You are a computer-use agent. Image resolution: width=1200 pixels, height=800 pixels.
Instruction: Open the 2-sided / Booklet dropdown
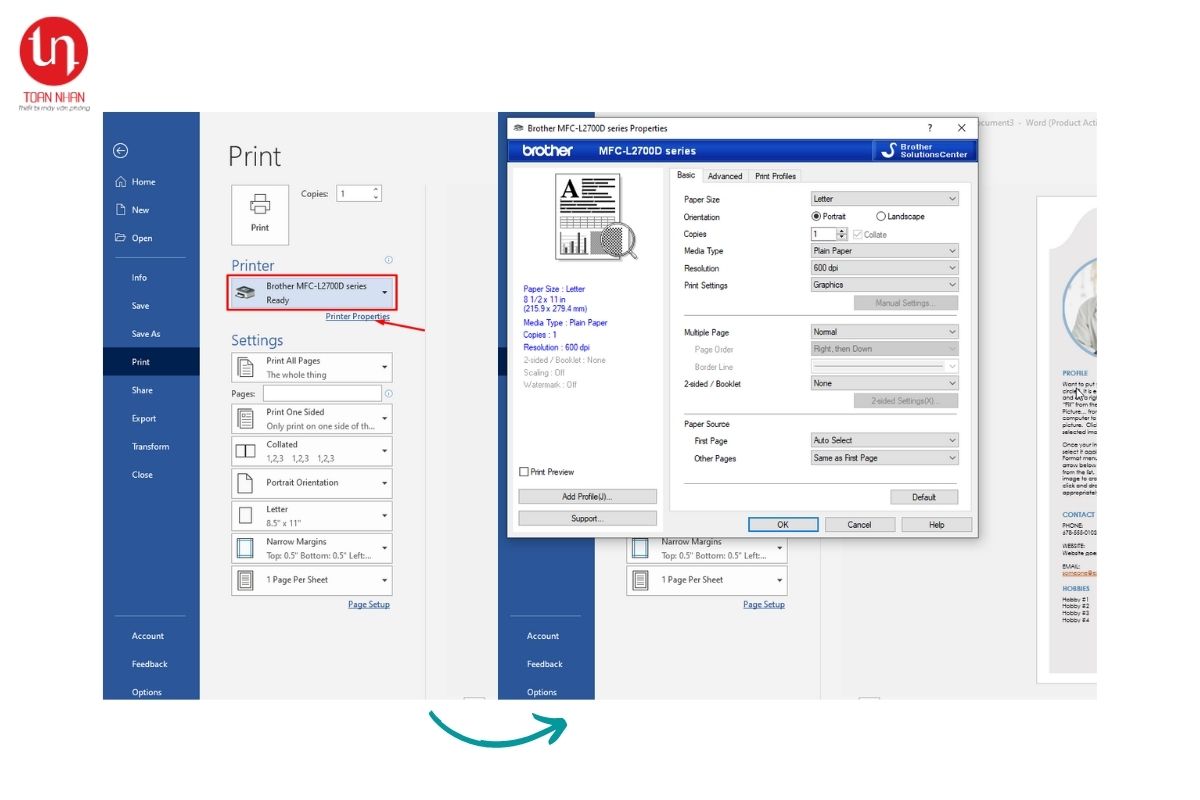click(x=884, y=383)
